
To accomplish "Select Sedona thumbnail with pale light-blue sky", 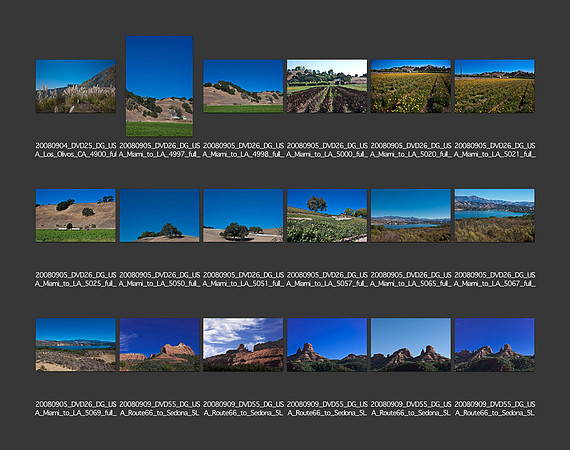I will coord(411,345).
